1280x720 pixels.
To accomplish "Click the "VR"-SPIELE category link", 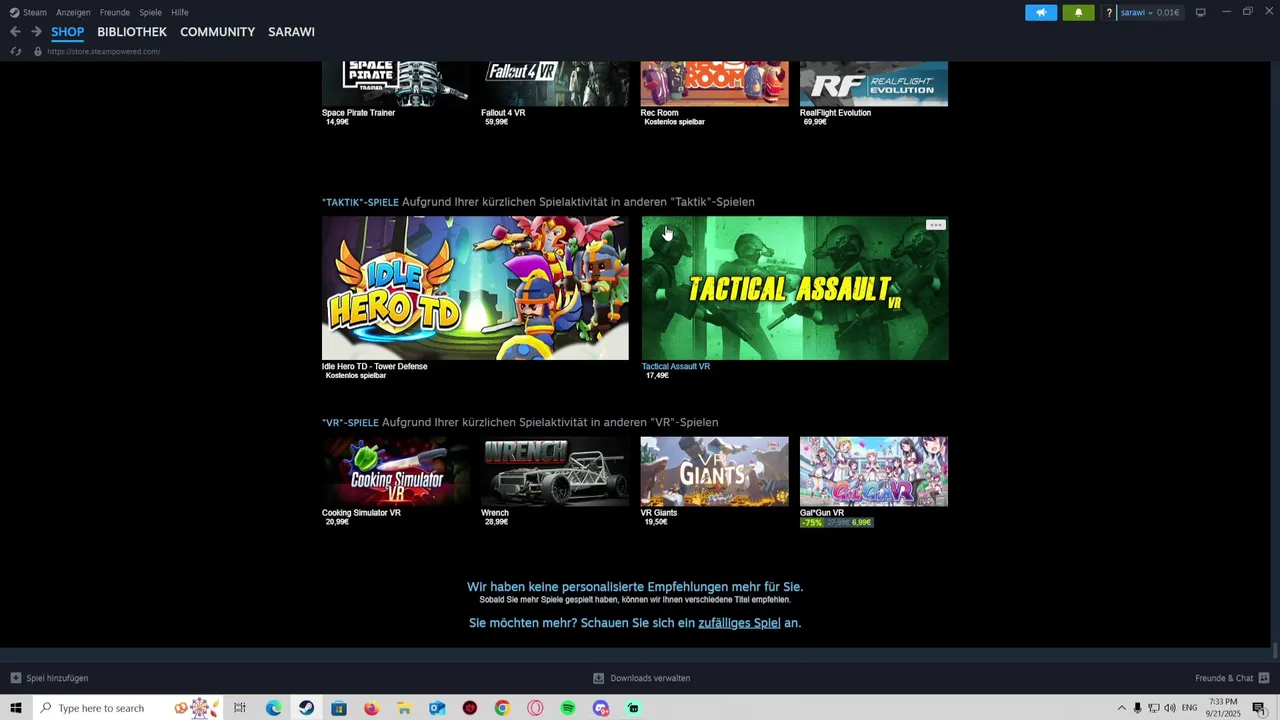I will click(x=350, y=422).
